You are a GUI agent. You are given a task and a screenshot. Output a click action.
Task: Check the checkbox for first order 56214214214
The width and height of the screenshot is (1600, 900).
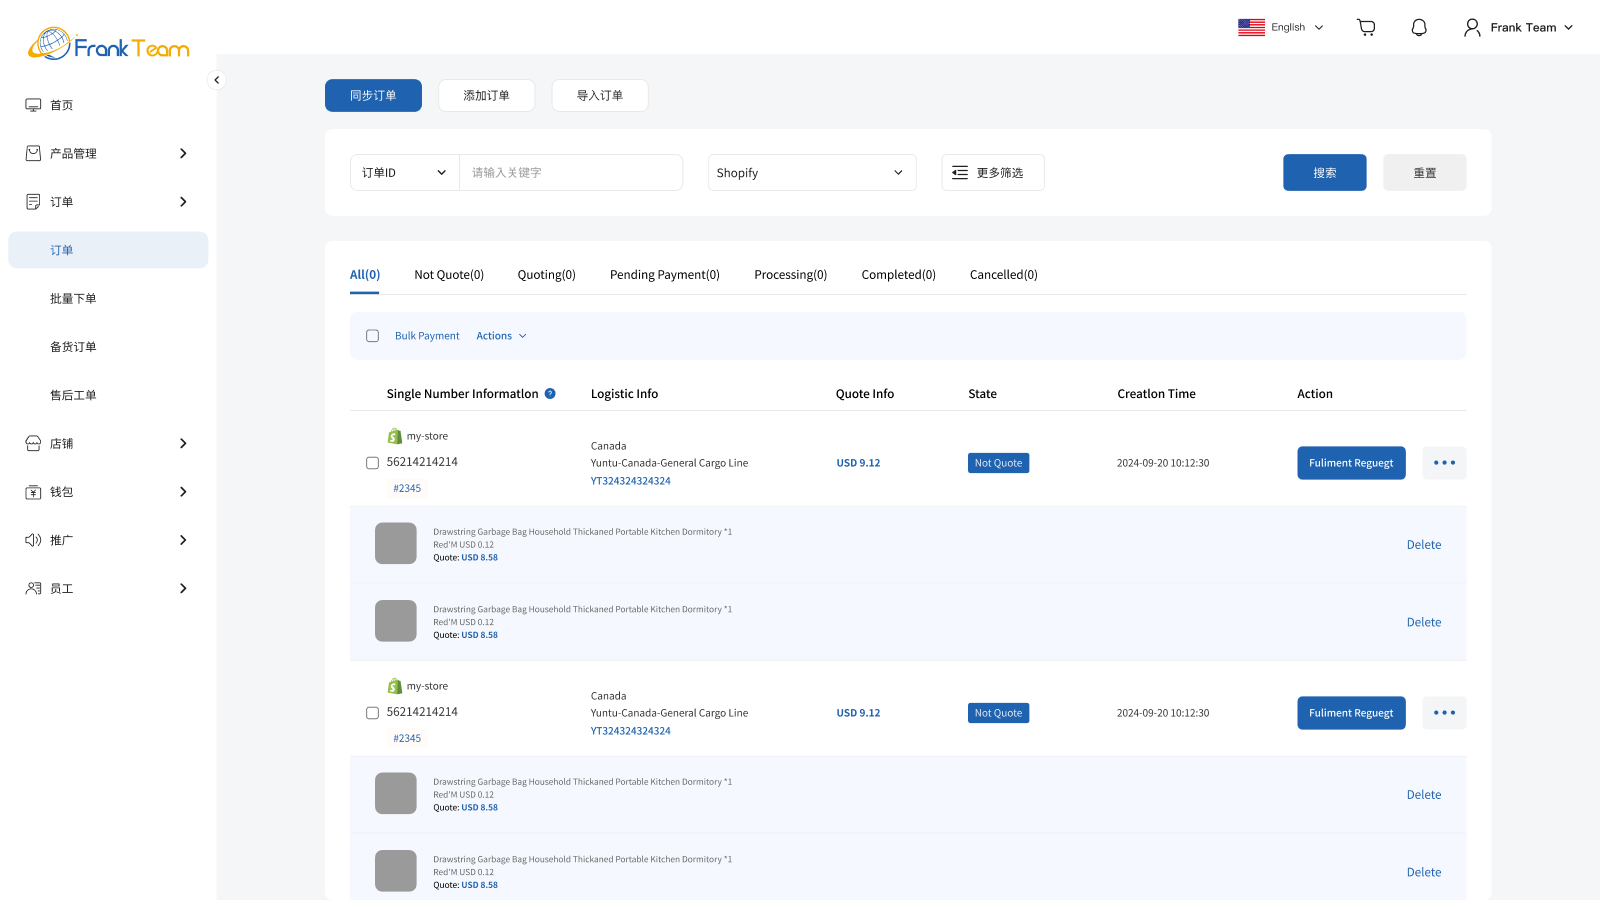click(372, 462)
